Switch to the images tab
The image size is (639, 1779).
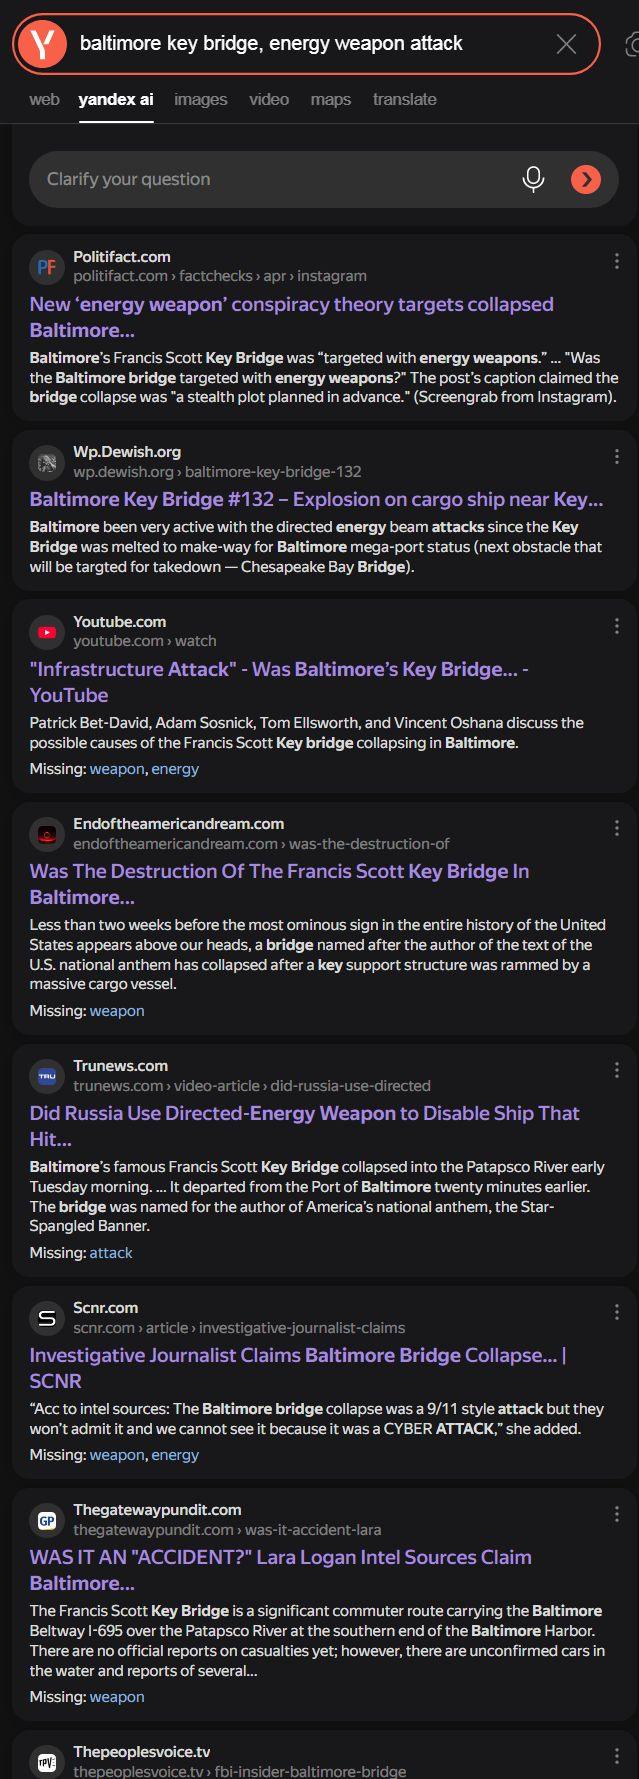click(x=200, y=99)
